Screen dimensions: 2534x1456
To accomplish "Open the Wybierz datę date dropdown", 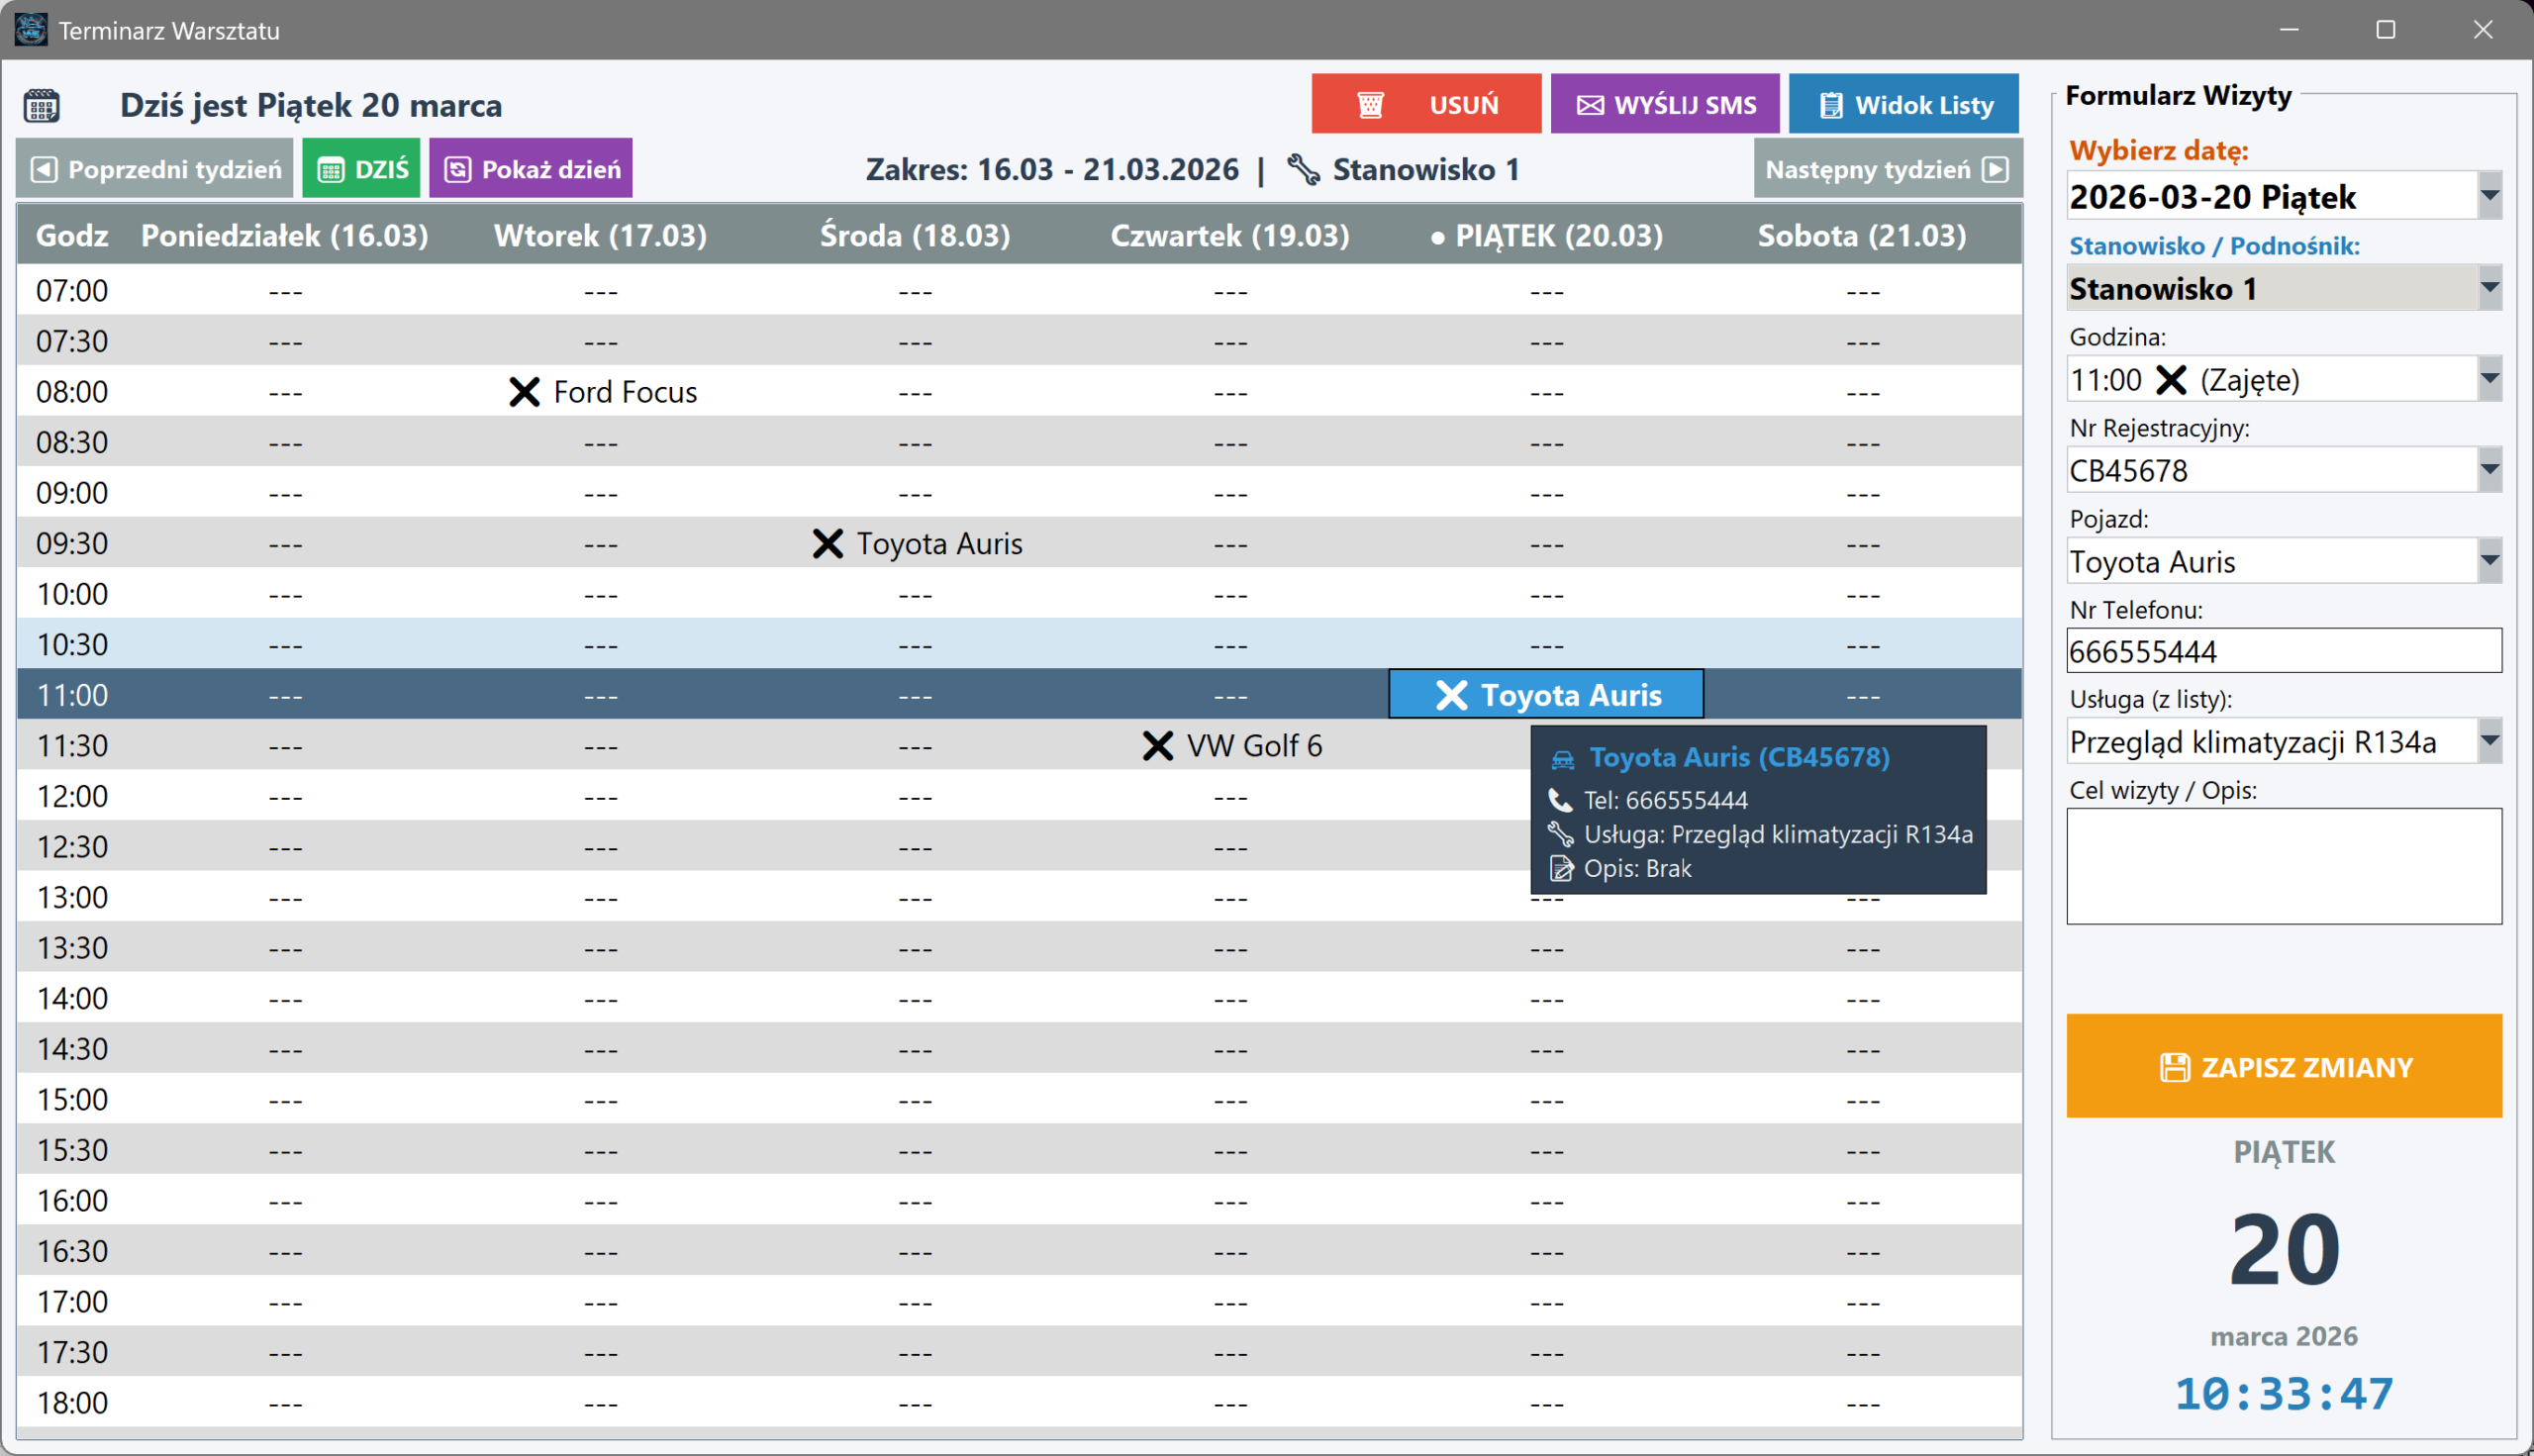I will click(2489, 196).
